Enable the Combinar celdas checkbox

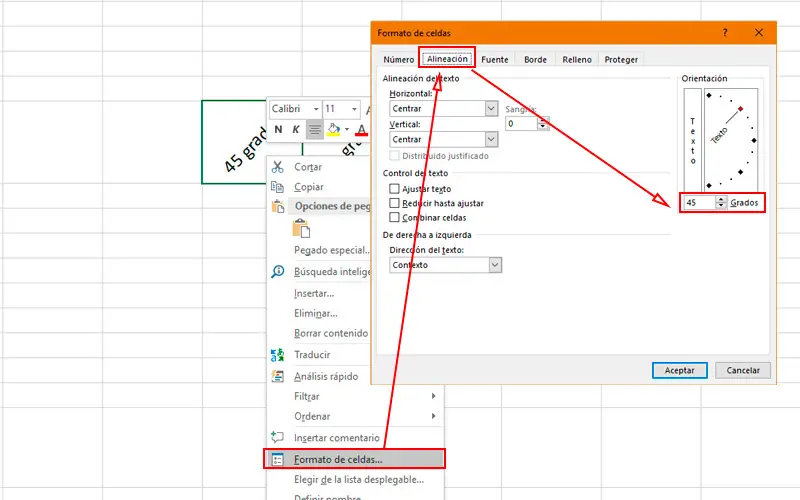click(394, 217)
